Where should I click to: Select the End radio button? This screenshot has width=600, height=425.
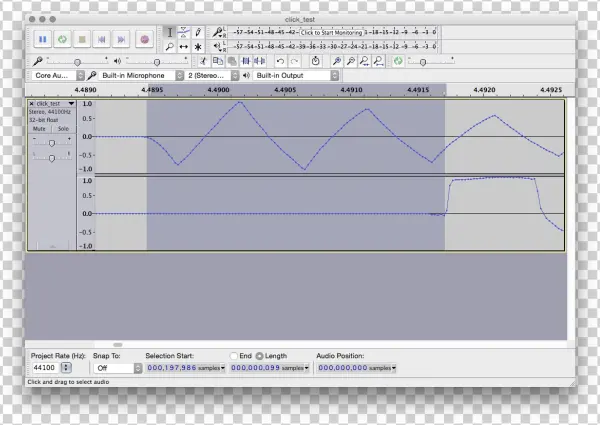(x=234, y=356)
